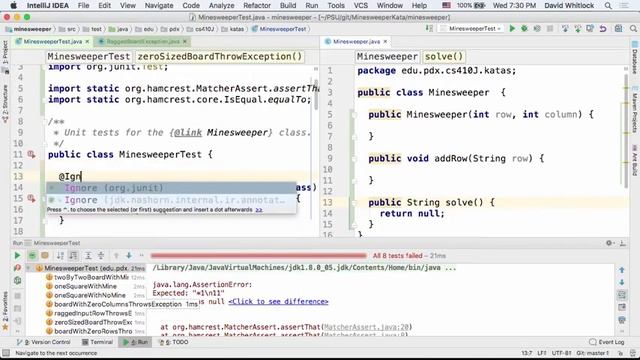
Task: Click the line 15 gutter run-test icon
Action: (31, 198)
